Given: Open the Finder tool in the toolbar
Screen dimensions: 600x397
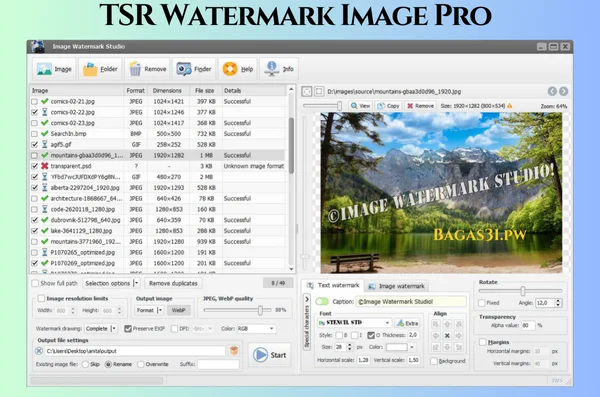Looking at the screenshot, I should click(194, 69).
